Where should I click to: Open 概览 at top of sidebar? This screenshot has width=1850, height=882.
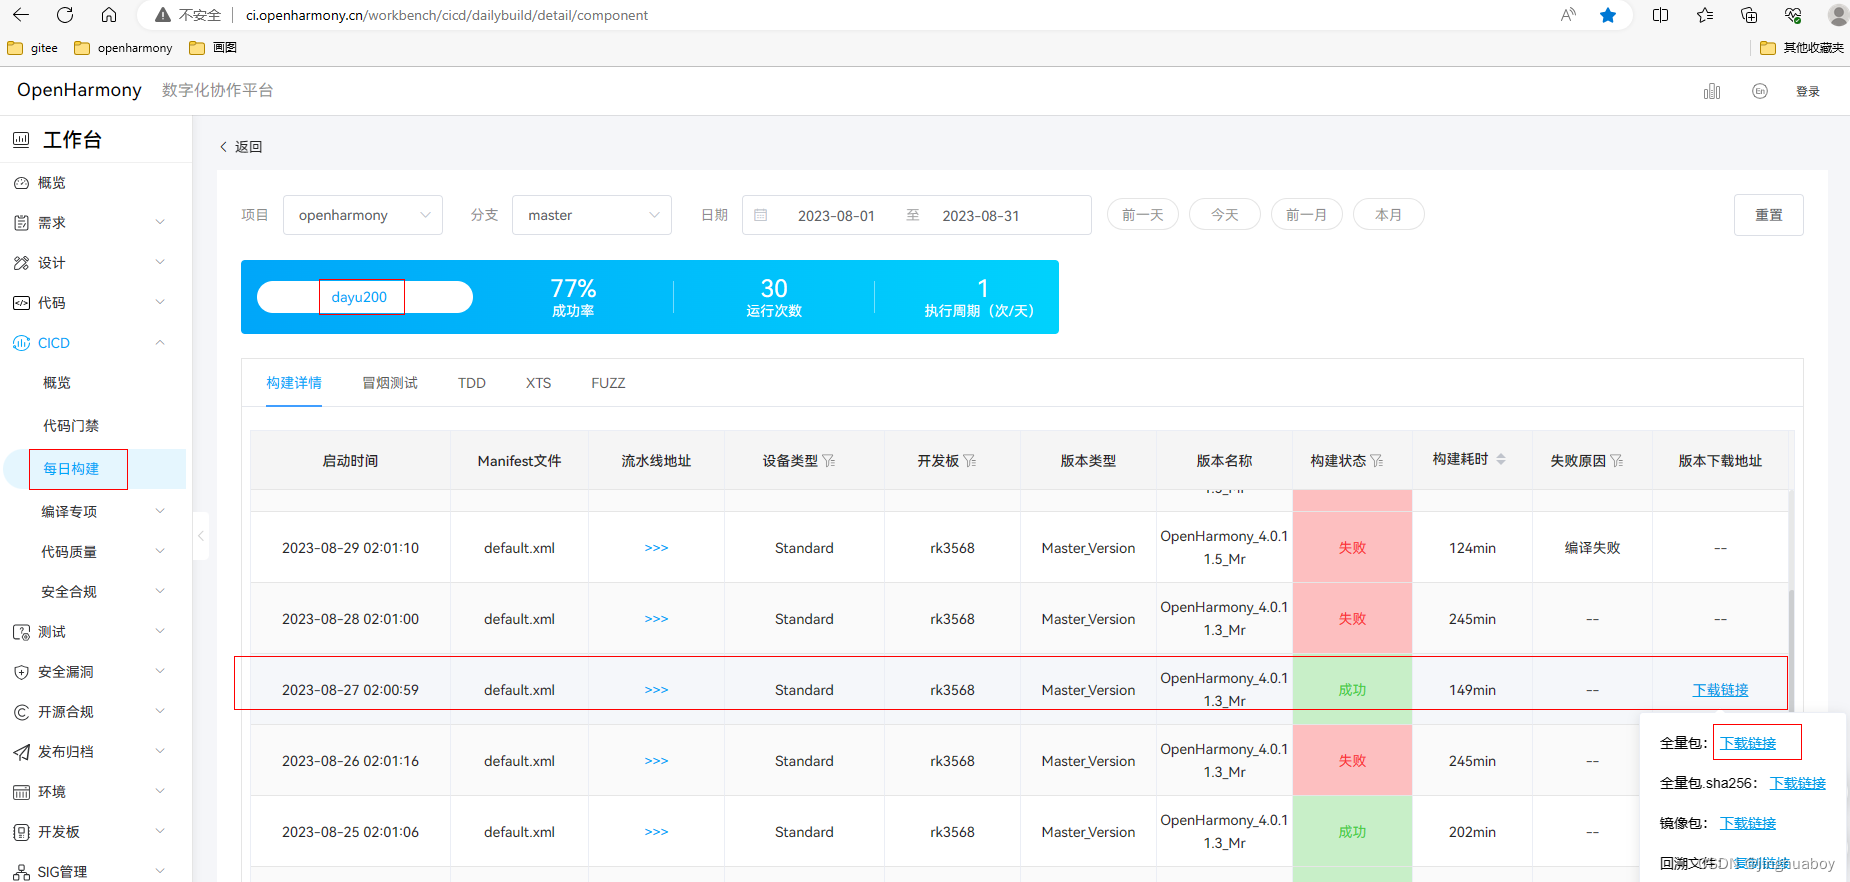[52, 183]
